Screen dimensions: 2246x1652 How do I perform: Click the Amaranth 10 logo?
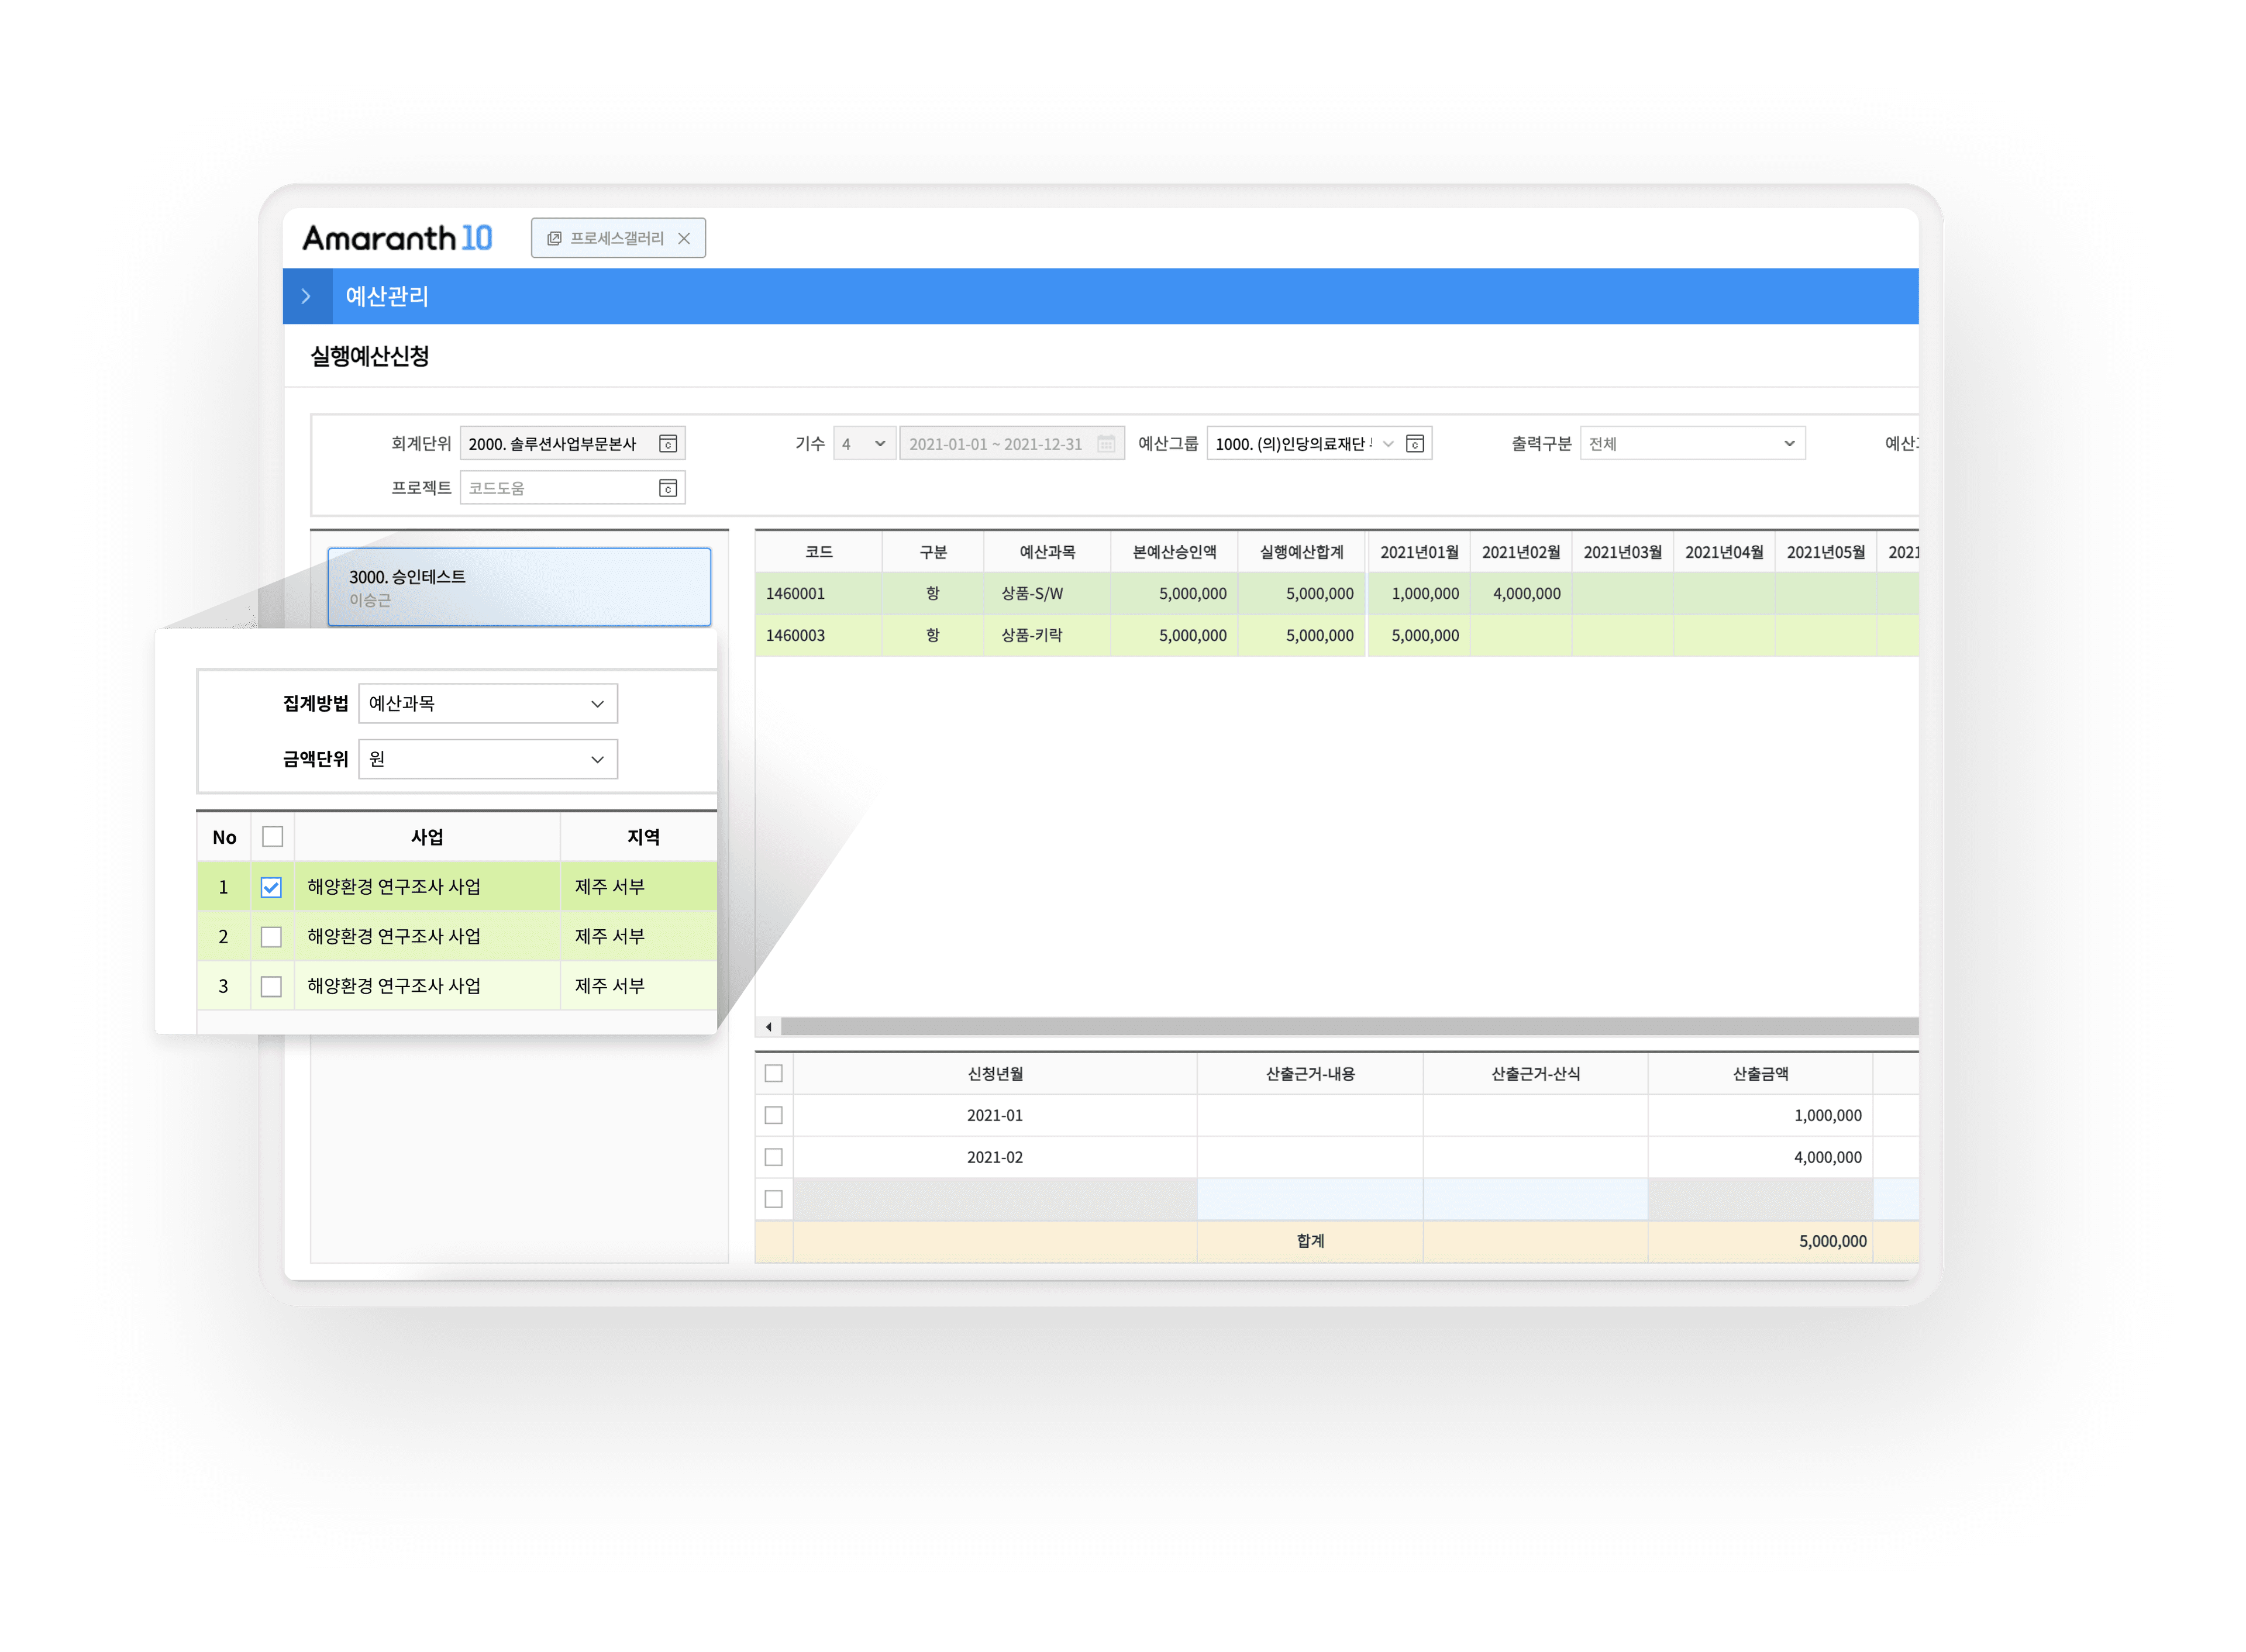[397, 238]
